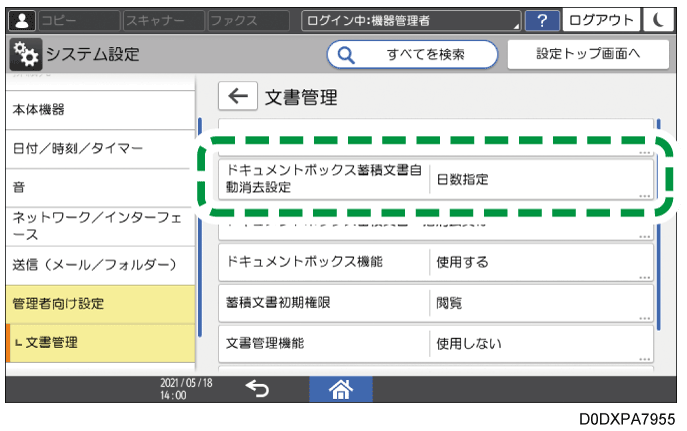Tap the 日数指定 value

[x=462, y=180]
